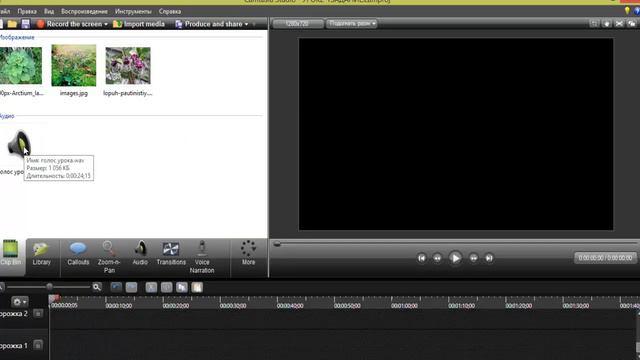This screenshot has height=360, width=640.
Task: Open the Transitions tab
Action: [x=171, y=254]
